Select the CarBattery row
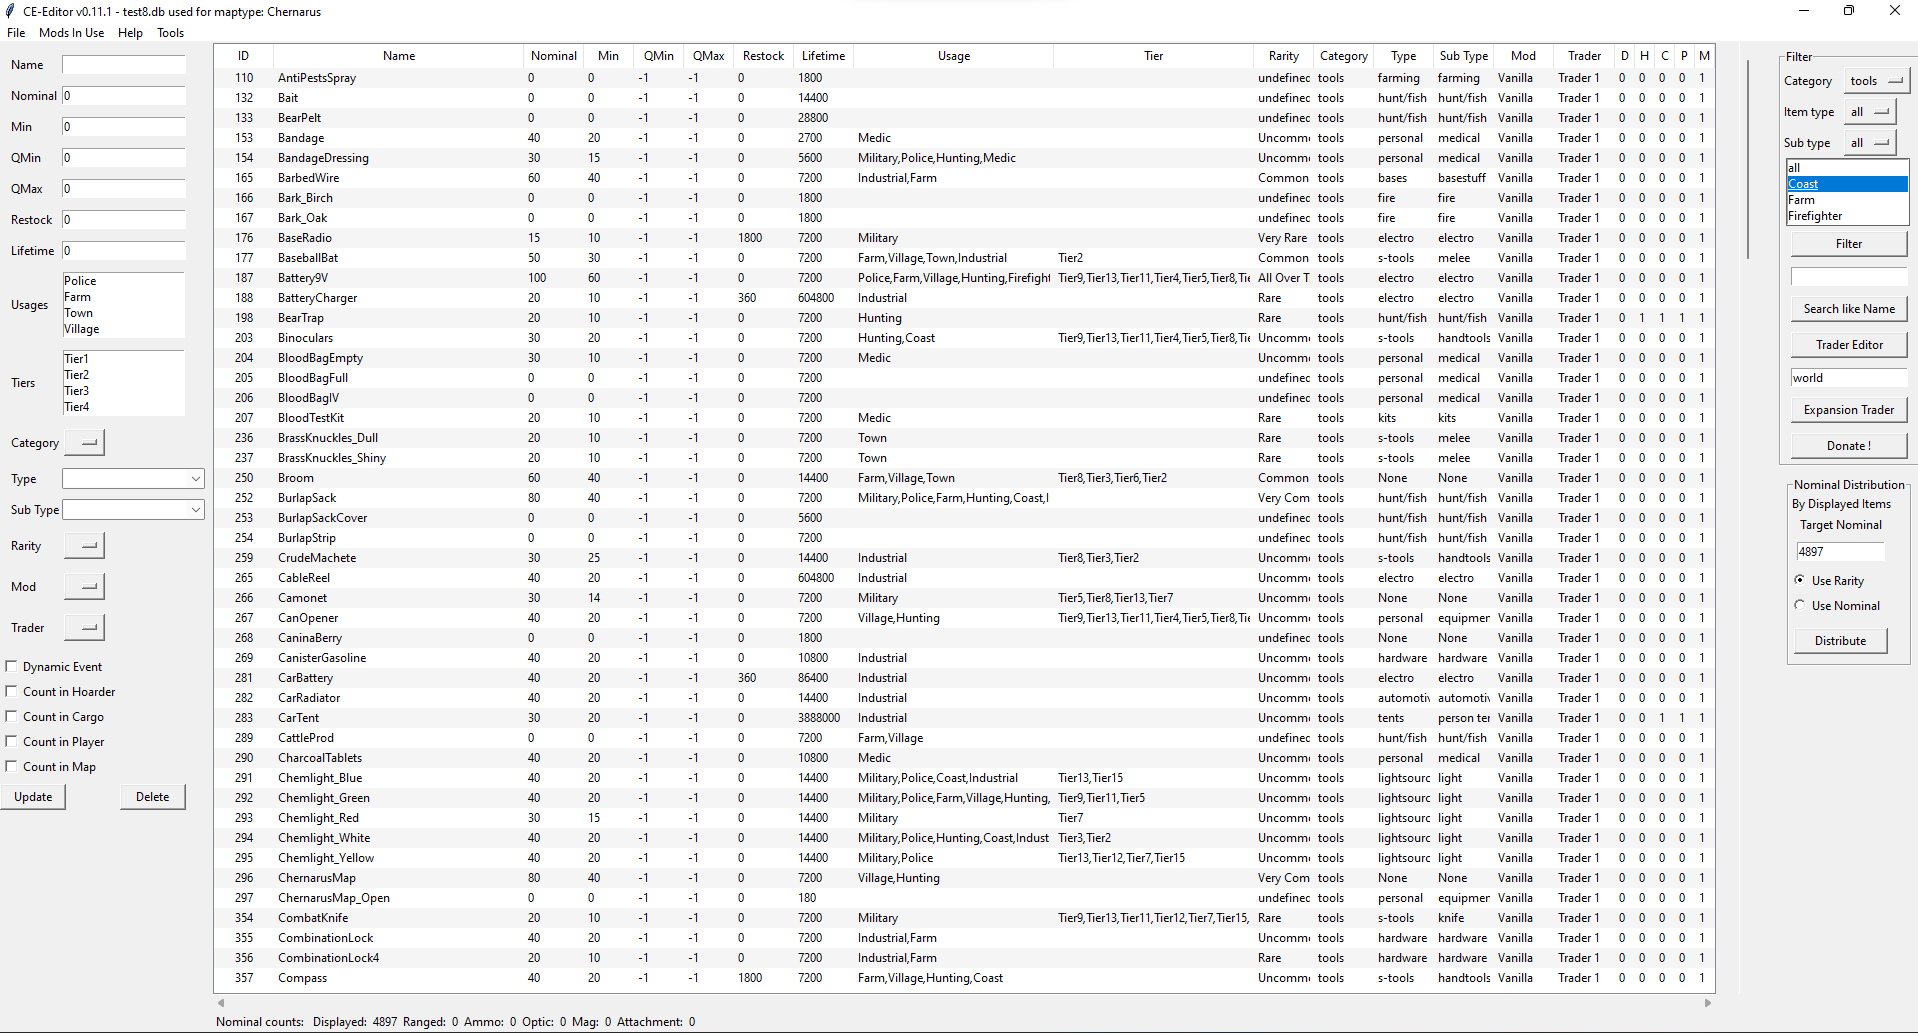The image size is (1918, 1033). click(965, 678)
